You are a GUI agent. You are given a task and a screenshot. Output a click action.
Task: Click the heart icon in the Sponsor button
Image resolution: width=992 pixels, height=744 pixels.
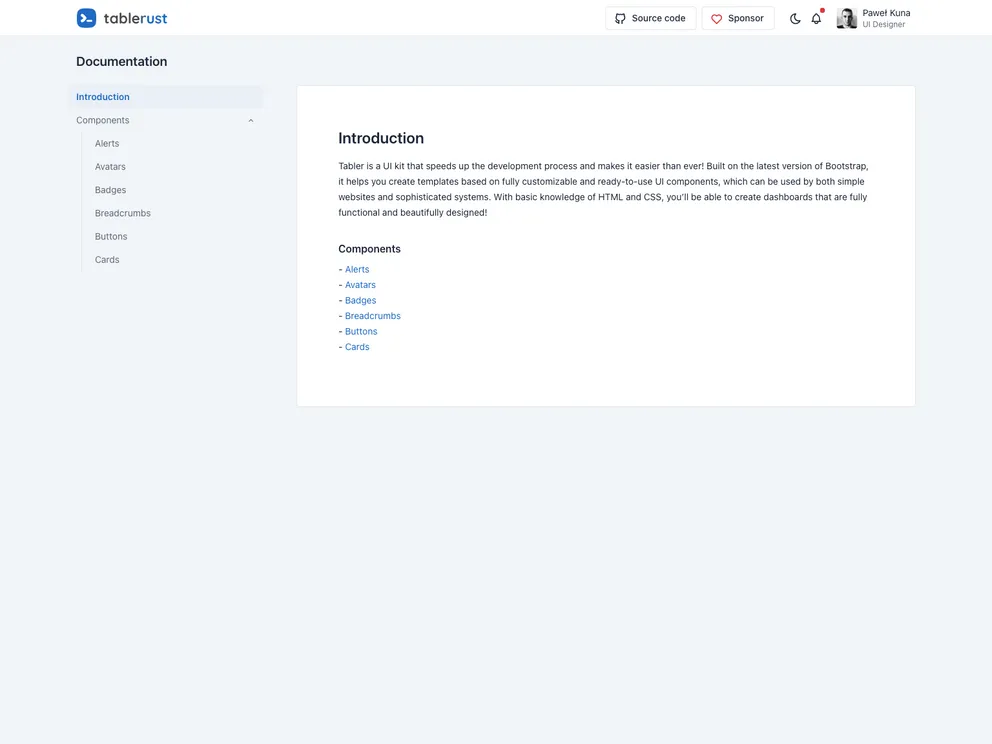point(716,17)
